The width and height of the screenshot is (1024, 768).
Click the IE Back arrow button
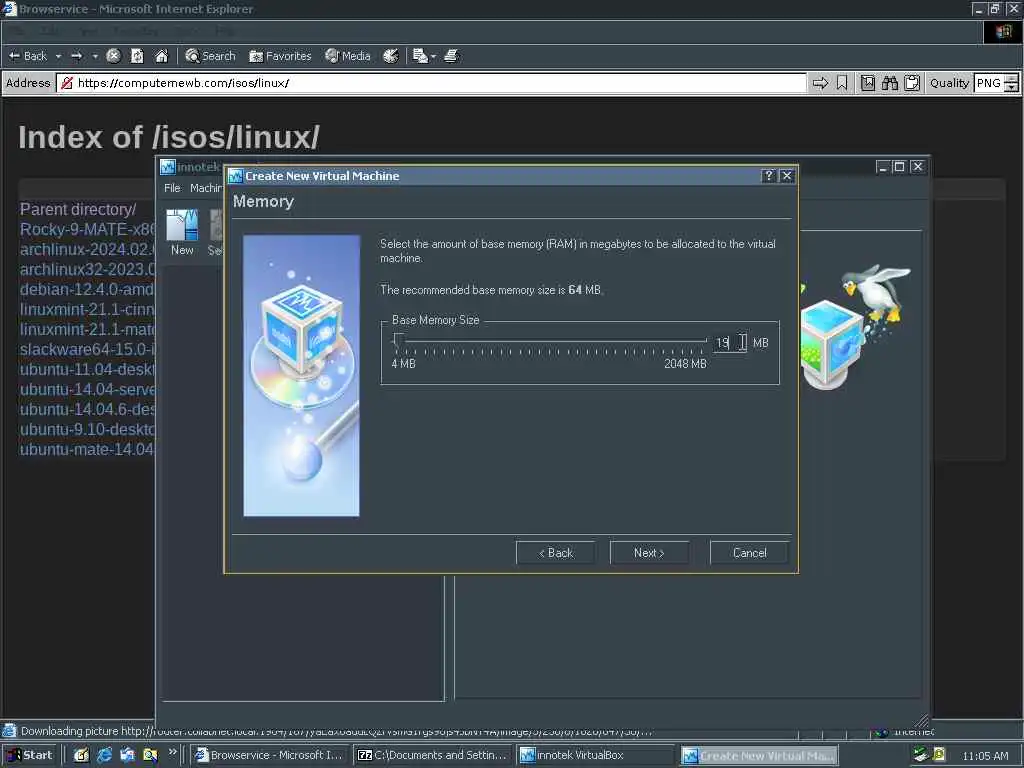(x=28, y=56)
